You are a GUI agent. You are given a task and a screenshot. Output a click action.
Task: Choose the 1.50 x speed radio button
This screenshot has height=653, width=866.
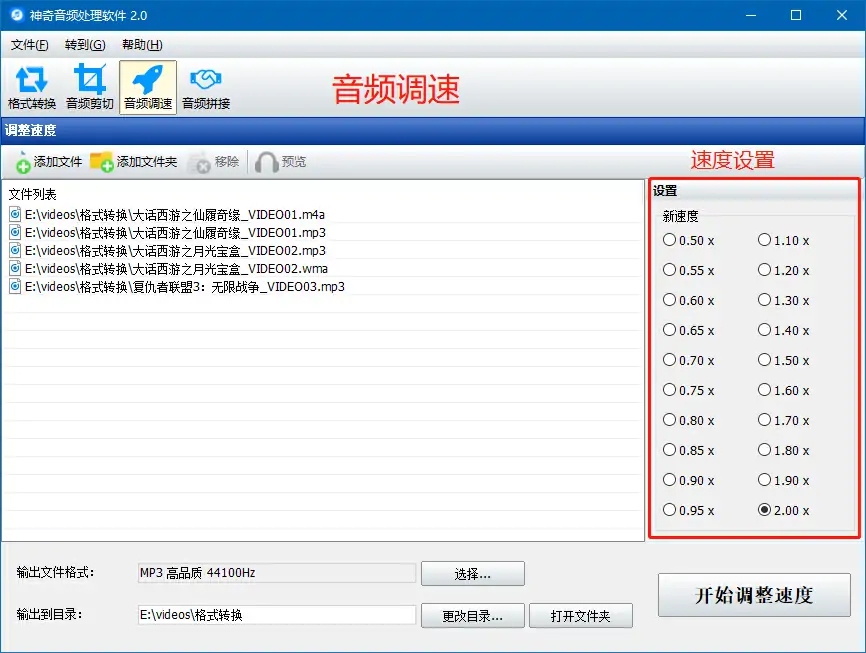pos(765,360)
